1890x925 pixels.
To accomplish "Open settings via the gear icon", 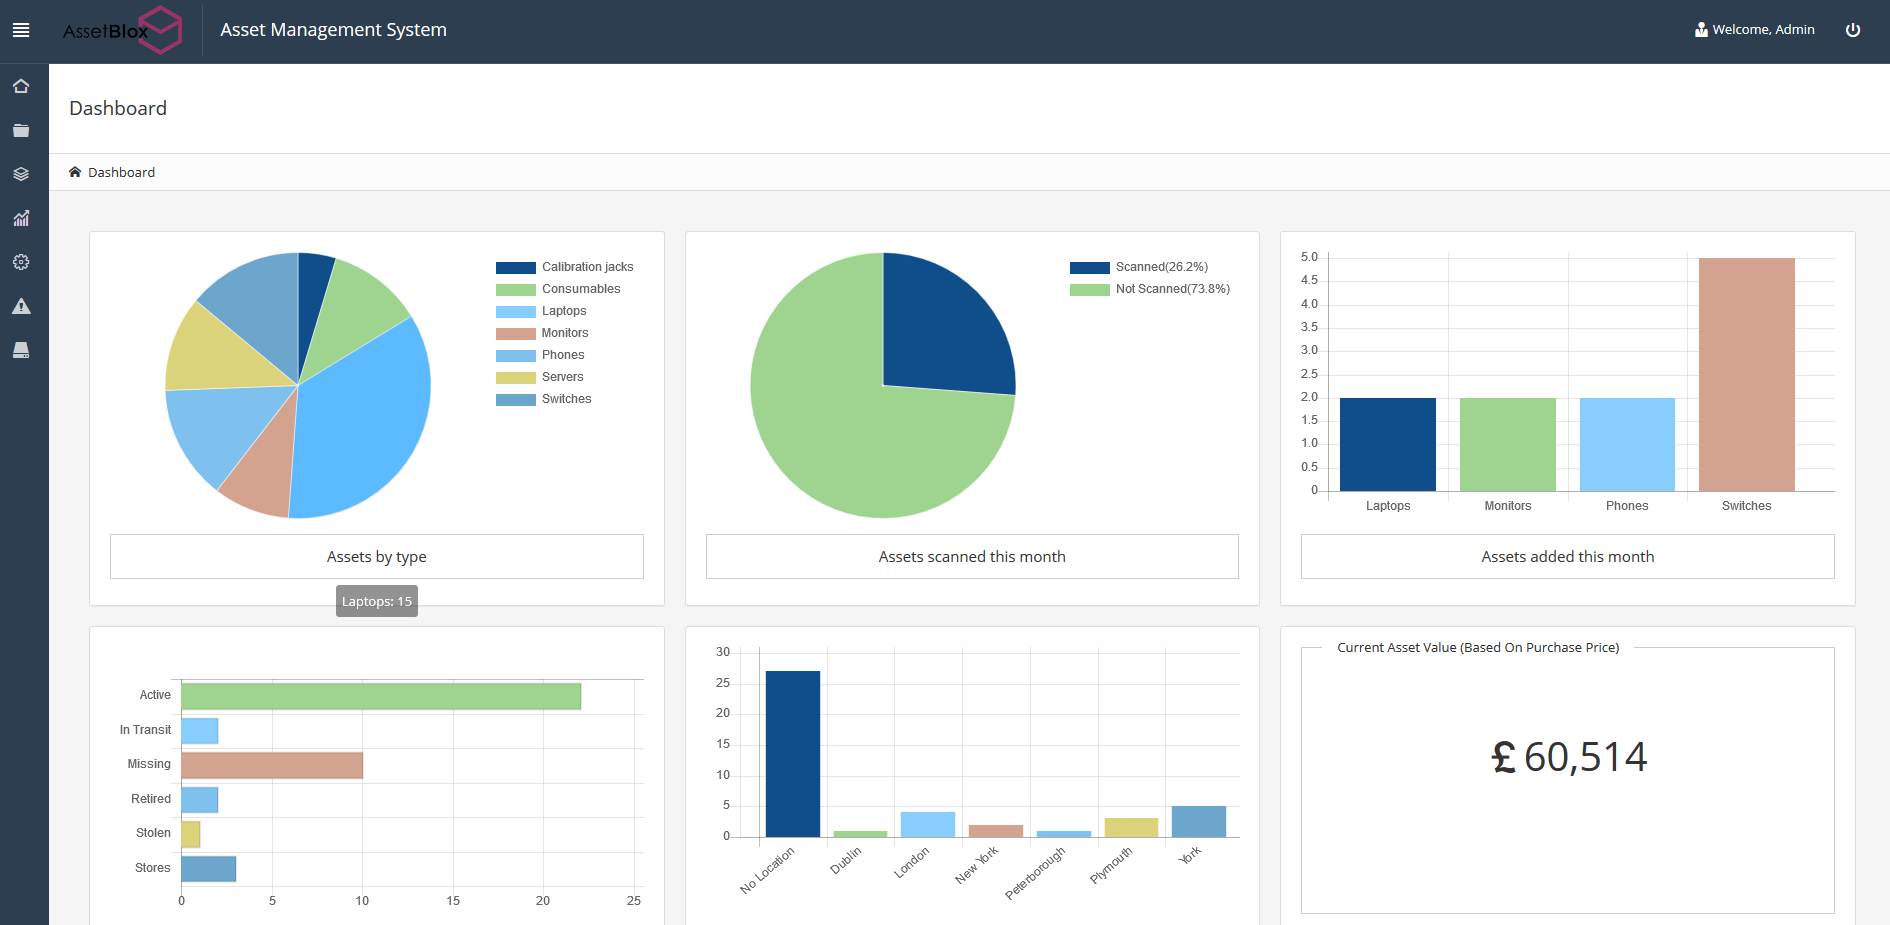I will pos(21,262).
